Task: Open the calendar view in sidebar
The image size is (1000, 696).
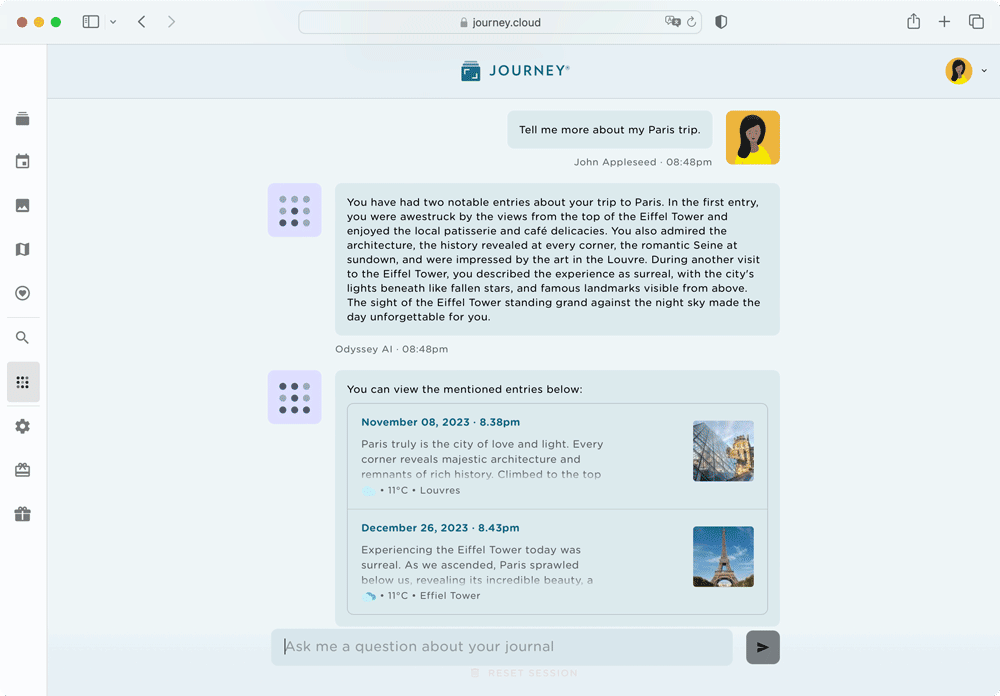Action: (x=22, y=161)
